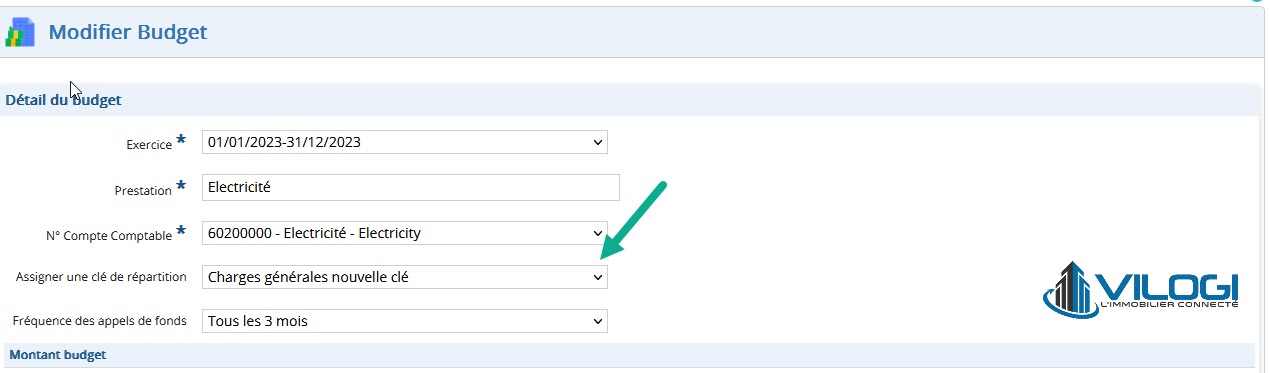Image resolution: width=1269 pixels, height=373 pixels.
Task: Click the asterisk beside N° Compte Comptable
Action: (181, 232)
